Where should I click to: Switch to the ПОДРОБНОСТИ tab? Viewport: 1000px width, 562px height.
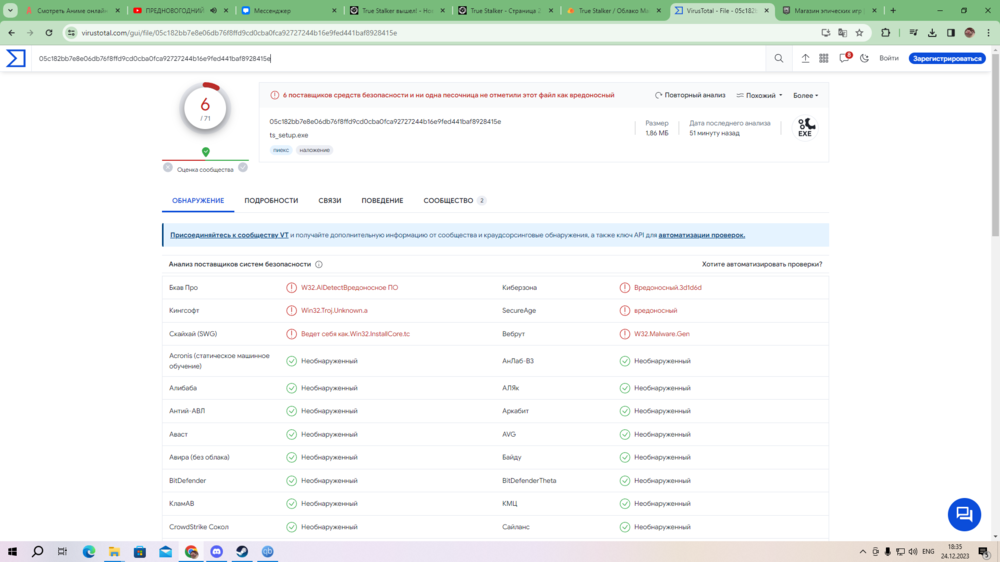(x=271, y=200)
